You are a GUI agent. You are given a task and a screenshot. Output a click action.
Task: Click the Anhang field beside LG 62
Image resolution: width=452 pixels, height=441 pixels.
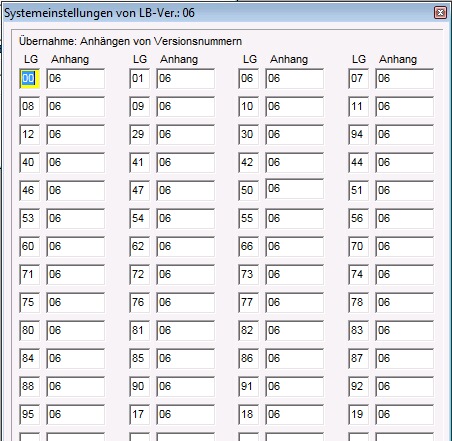pos(185,247)
